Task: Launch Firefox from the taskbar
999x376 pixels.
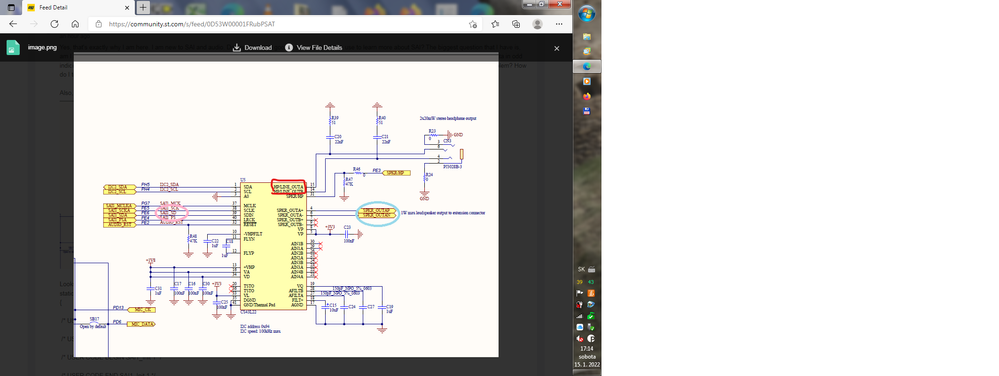Action: (x=587, y=96)
